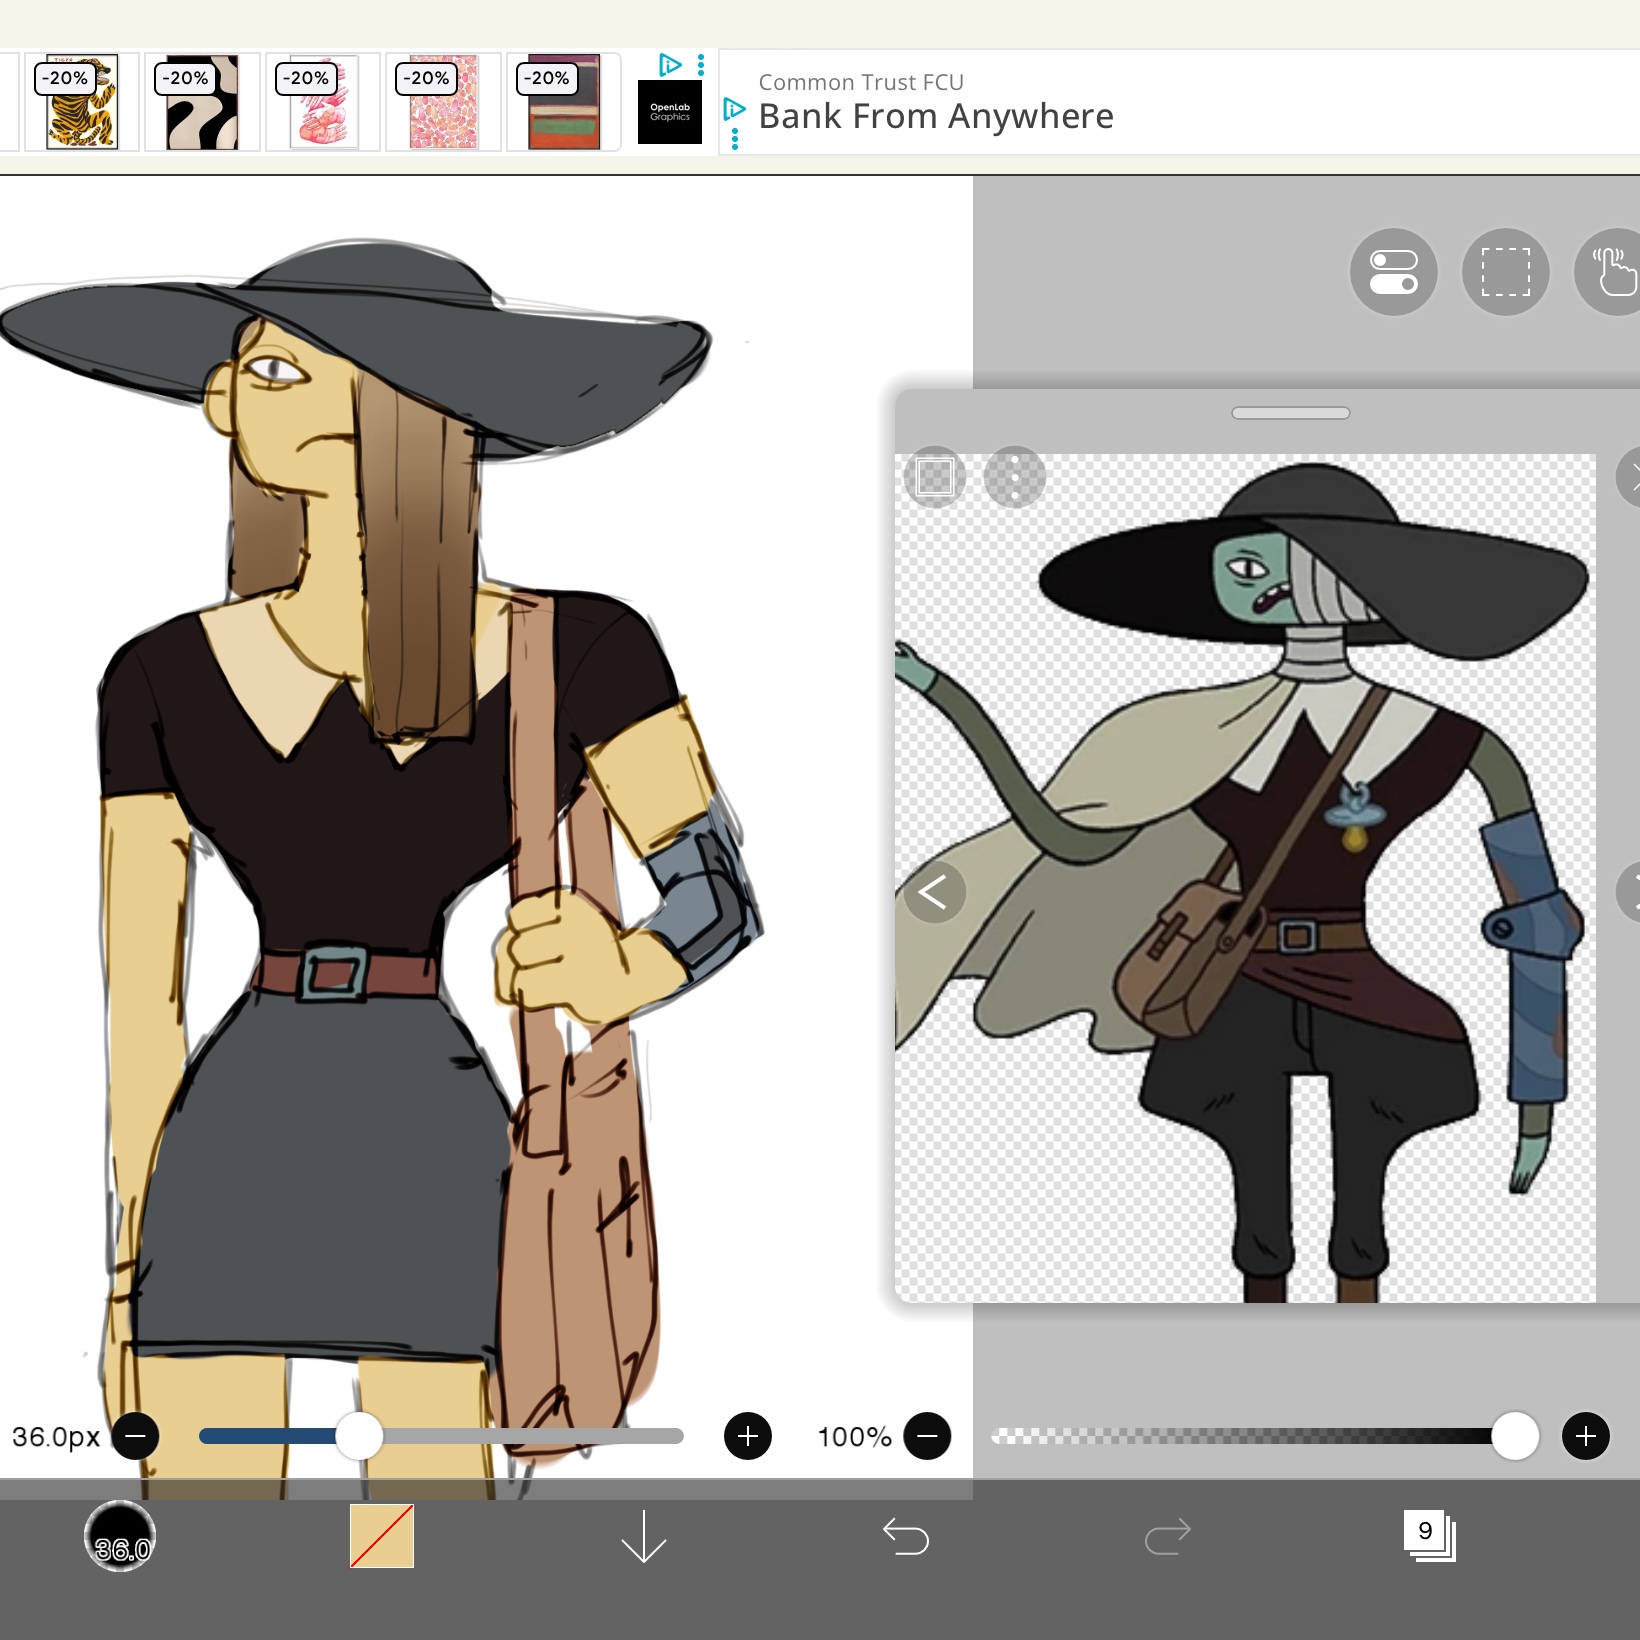Increase brush thickness with plus button

tap(748, 1436)
